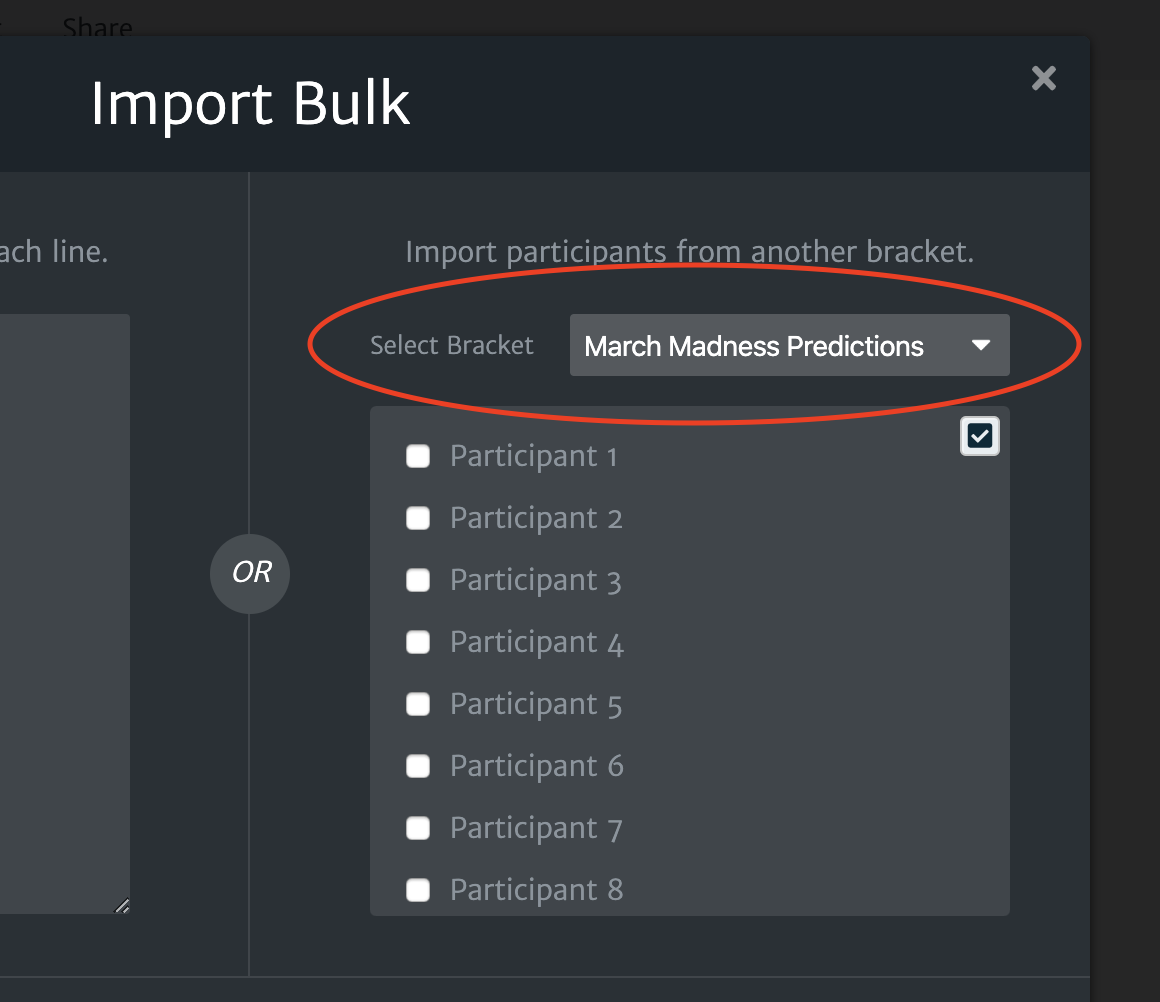The image size is (1160, 1002).
Task: Click the OR divider badge
Action: (x=250, y=574)
